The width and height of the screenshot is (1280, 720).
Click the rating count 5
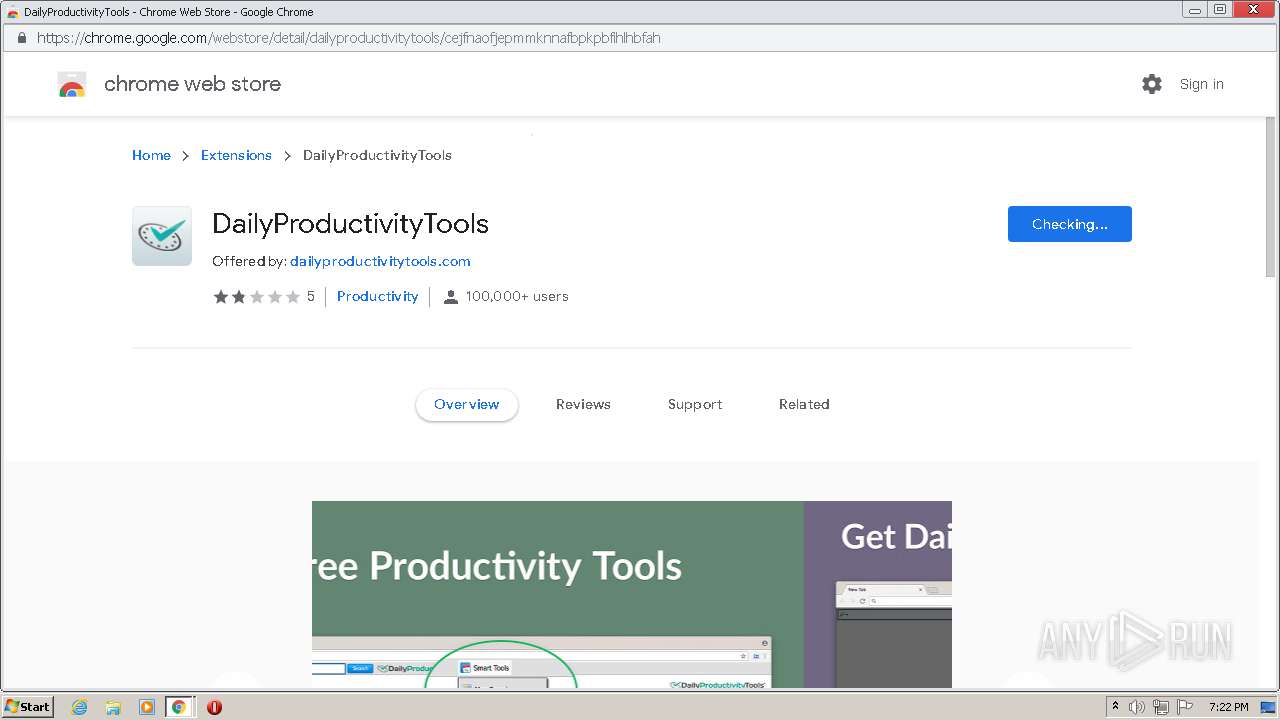tap(310, 296)
